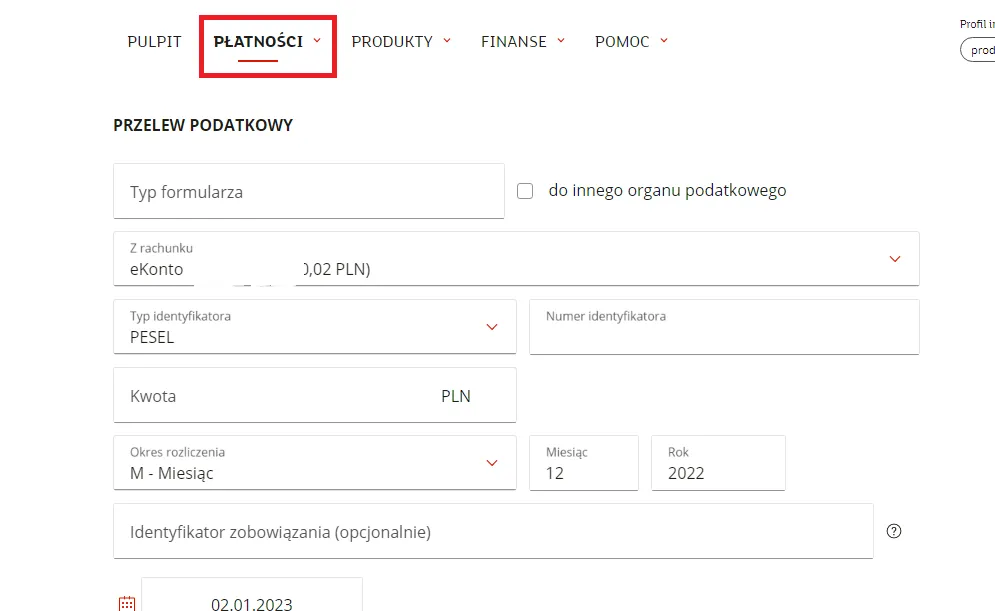
Task: Open the 'Typ identyfikatora' dropdown showing PESEL
Action: click(x=491, y=326)
